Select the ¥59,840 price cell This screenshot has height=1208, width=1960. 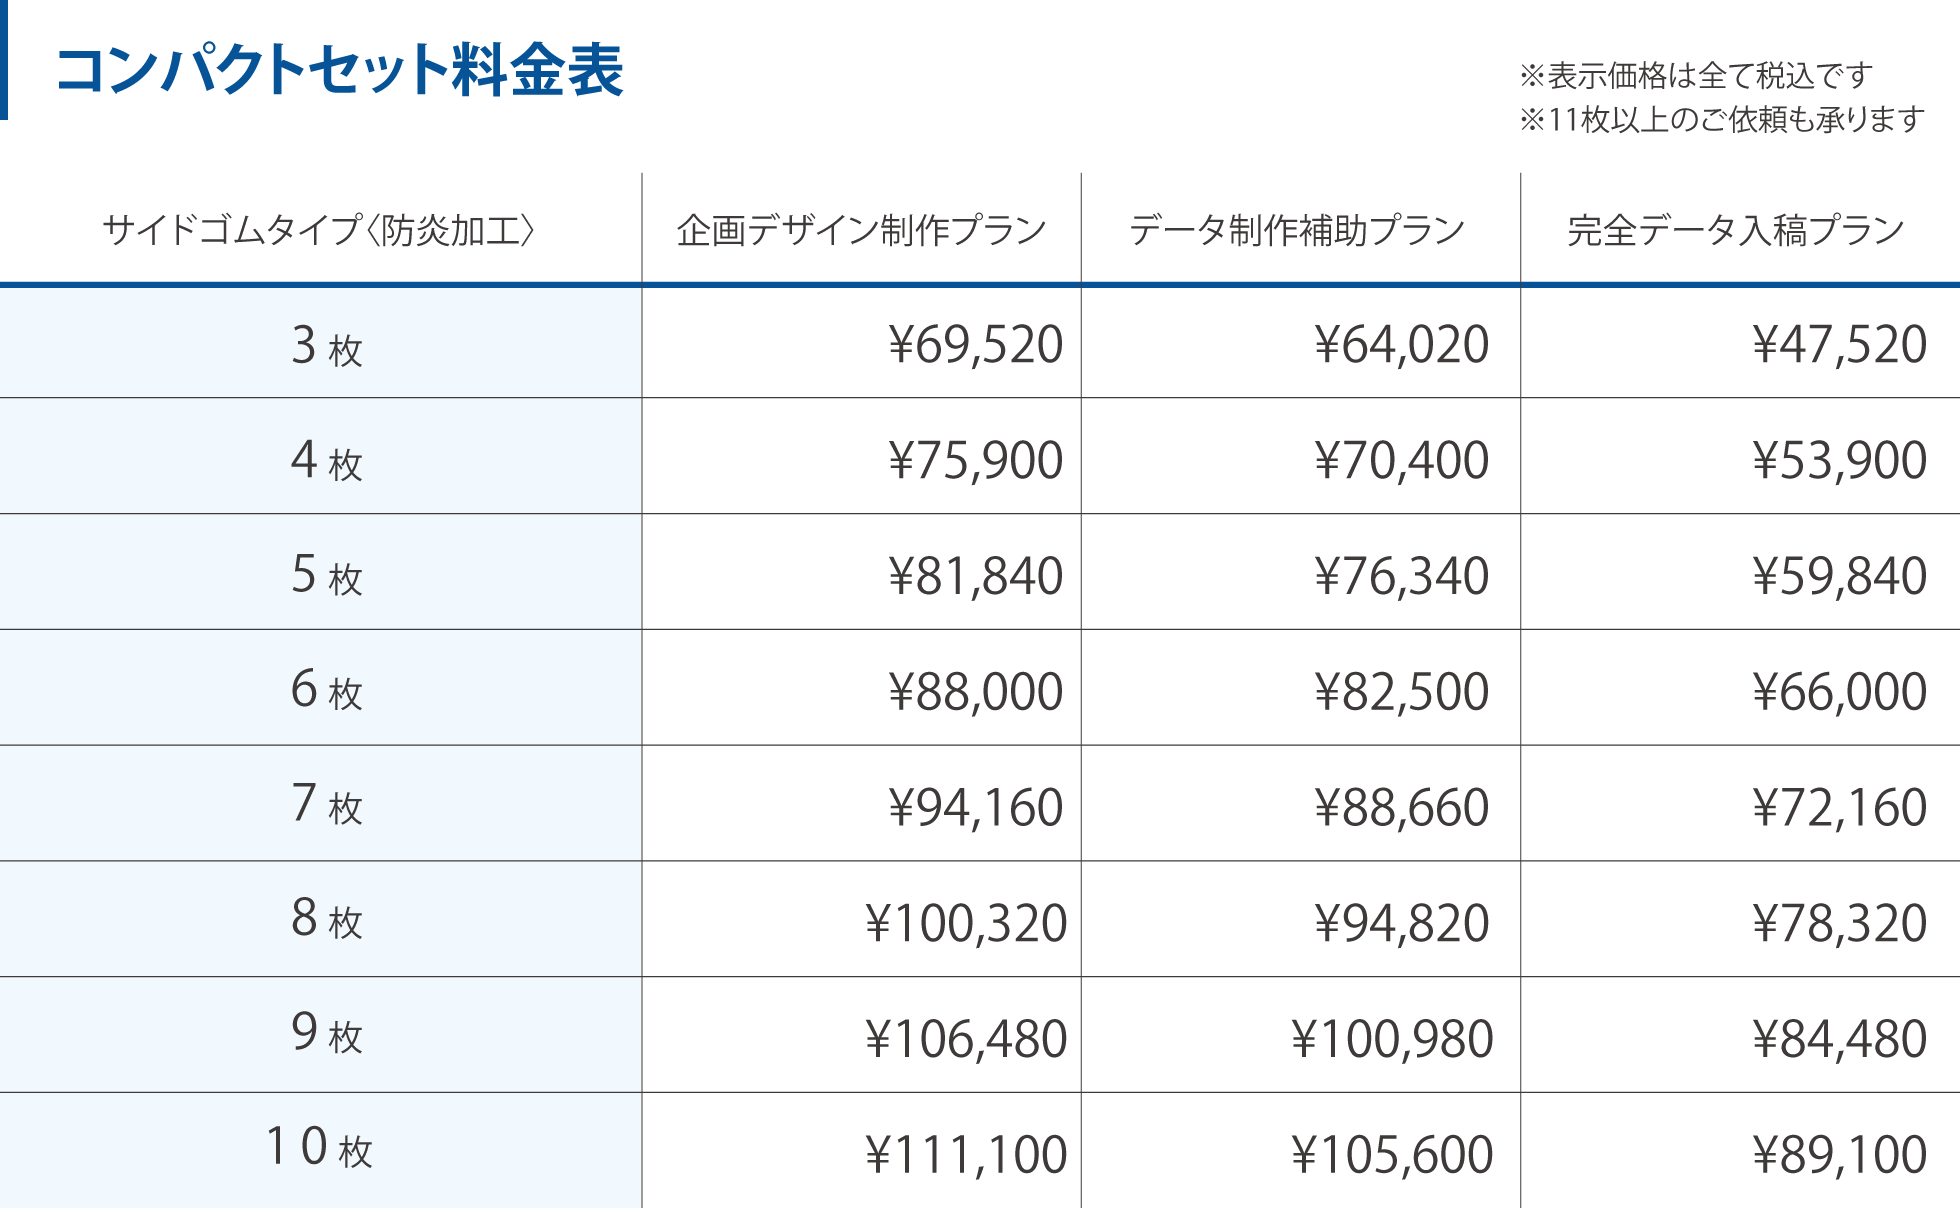(x=1839, y=576)
